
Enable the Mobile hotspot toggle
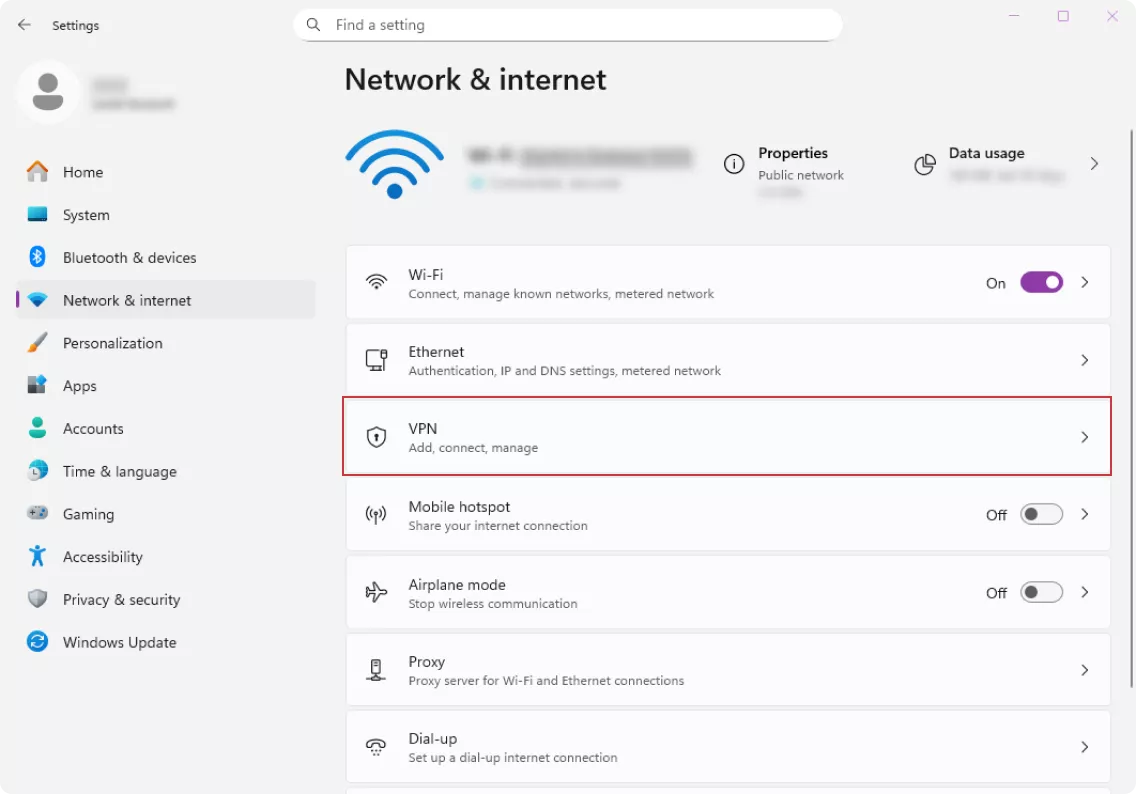1041,515
